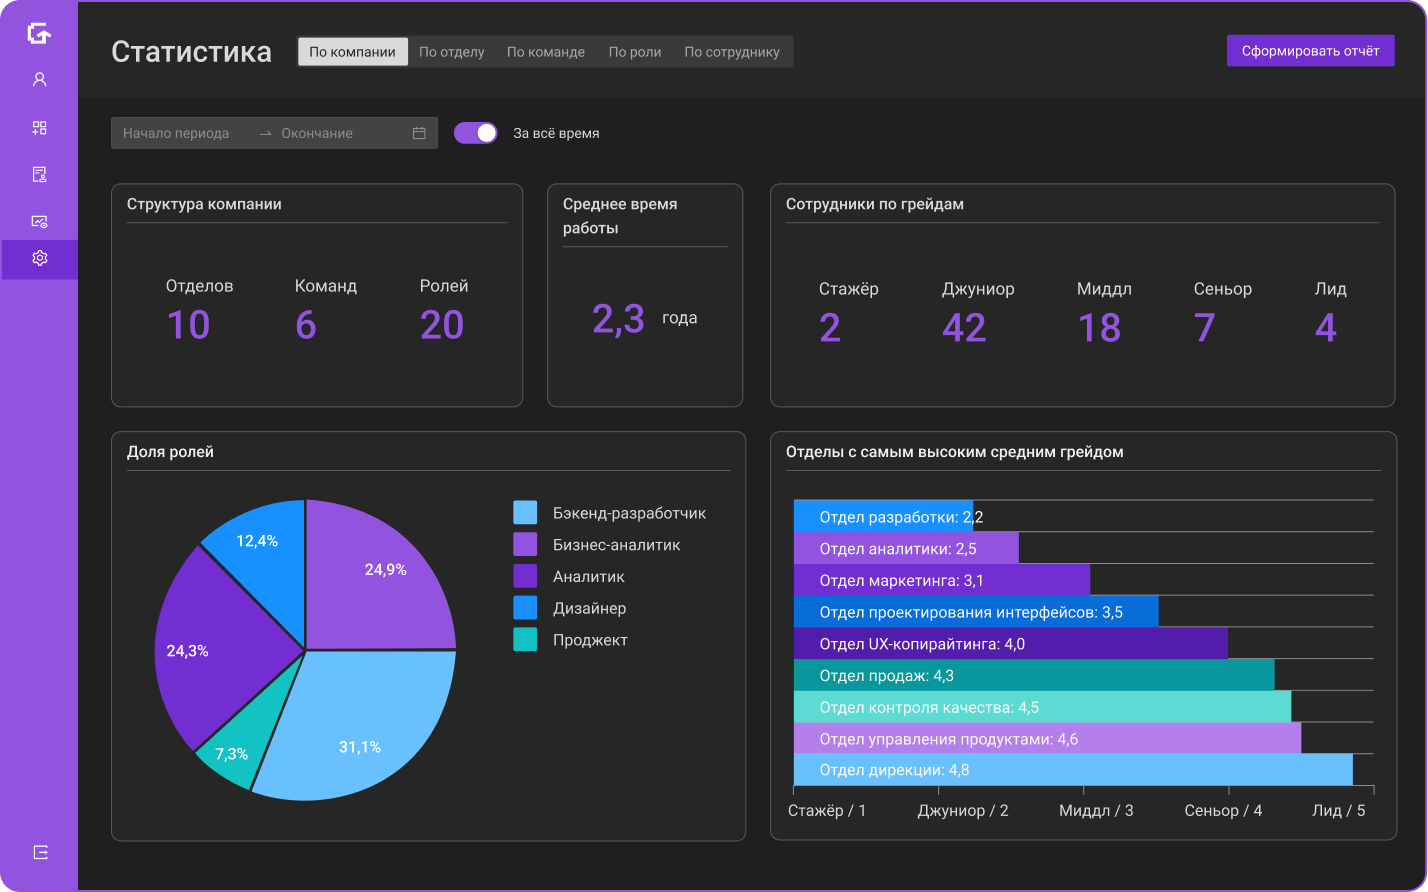The height and width of the screenshot is (892, 1428).
Task: Click the Команд count '6'
Action: coord(306,325)
